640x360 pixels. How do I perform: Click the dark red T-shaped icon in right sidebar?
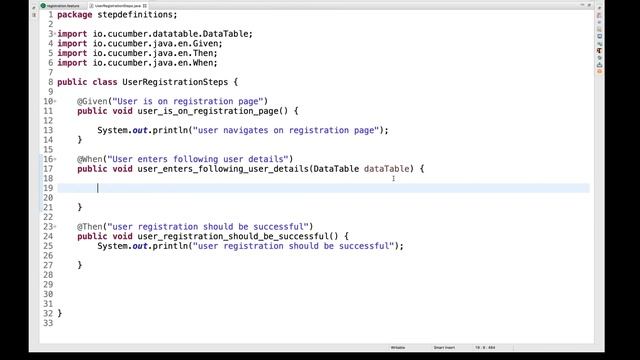click(599, 51)
